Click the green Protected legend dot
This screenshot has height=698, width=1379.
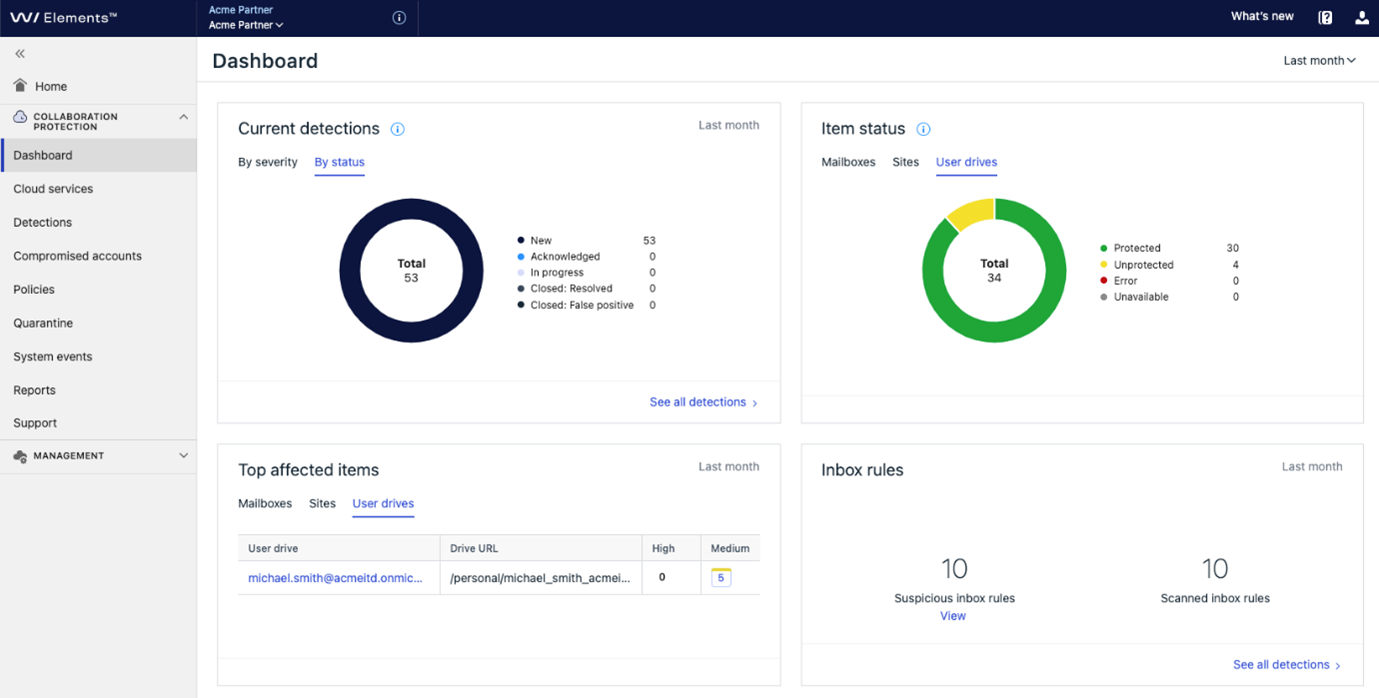pyautogui.click(x=1104, y=248)
